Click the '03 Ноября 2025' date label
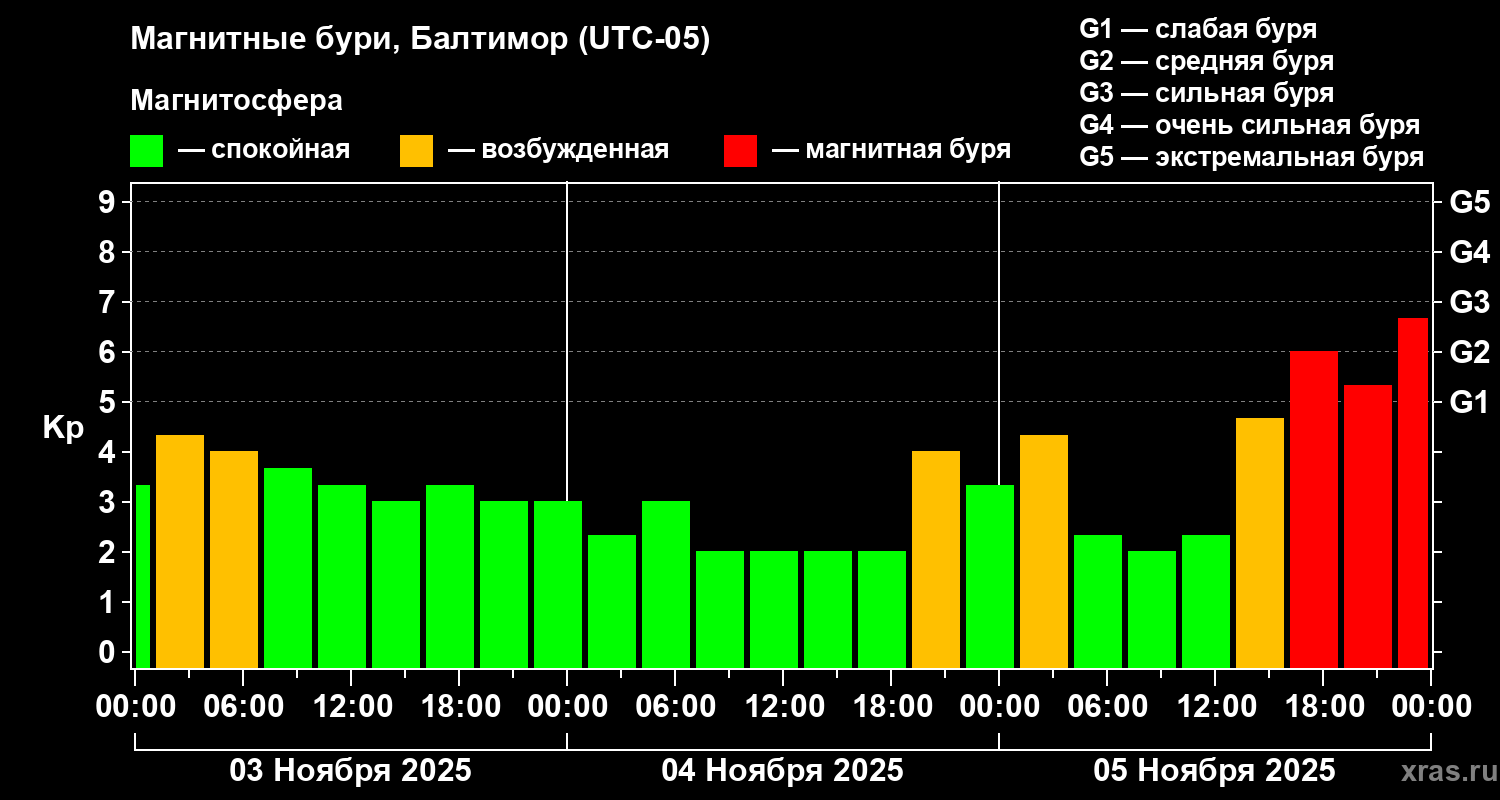The width and height of the screenshot is (1500, 800). (x=350, y=771)
